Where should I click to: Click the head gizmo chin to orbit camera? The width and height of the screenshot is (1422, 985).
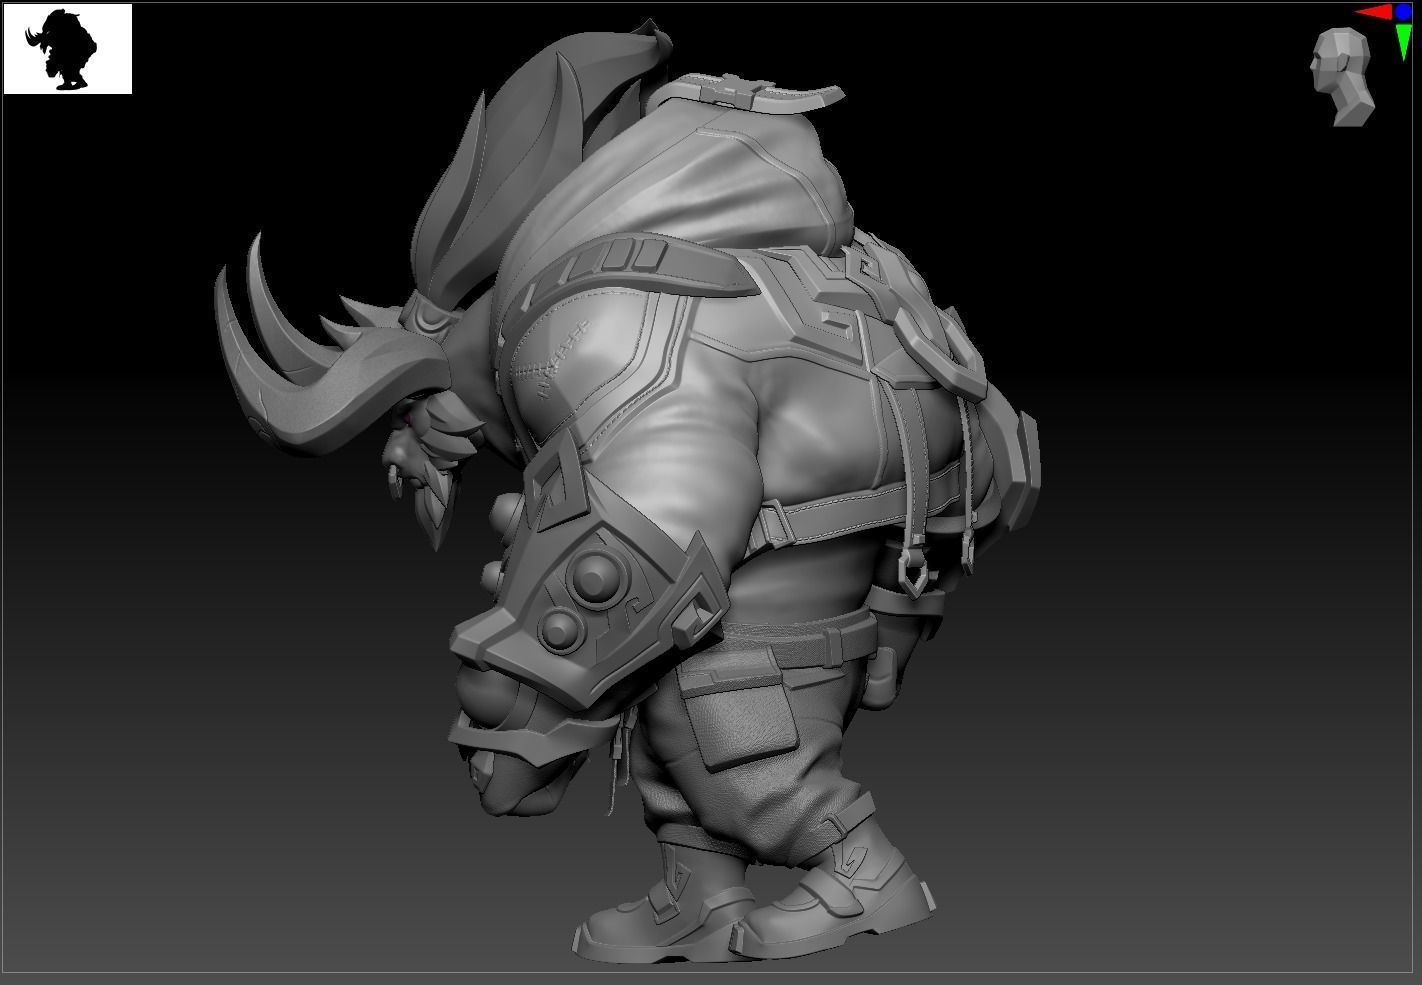1320,88
